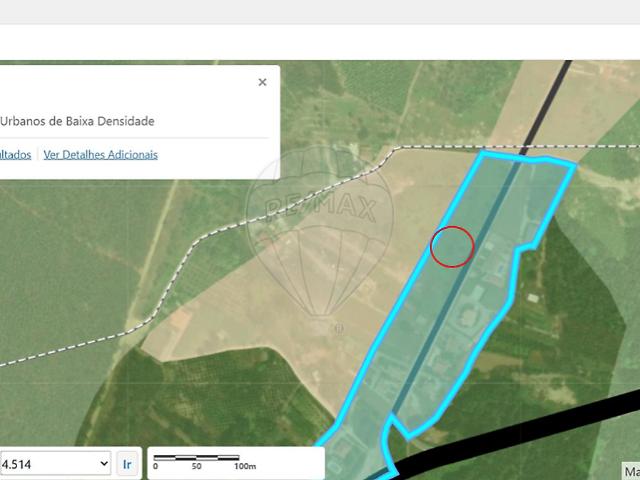Screen dimensions: 640x480
Task: Click the popup text Urbanos de Baixa Densidade
Action: (78, 121)
